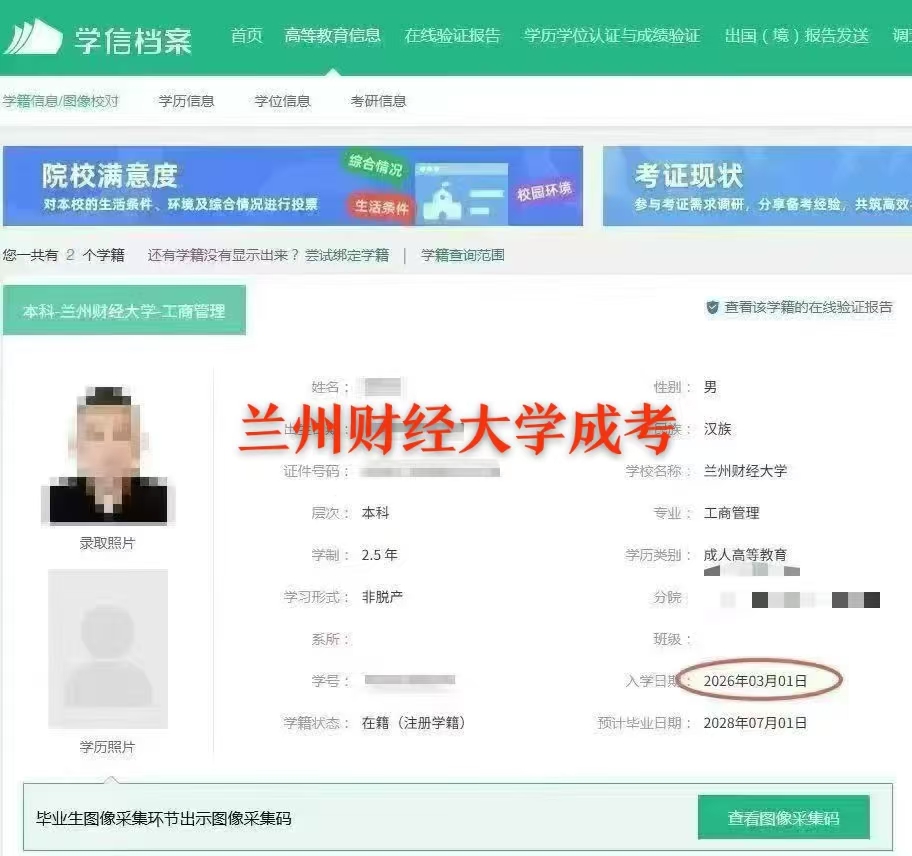Click the shield icon beside 在线验证报告 link
Viewport: 912px width, 856px height.
[712, 308]
